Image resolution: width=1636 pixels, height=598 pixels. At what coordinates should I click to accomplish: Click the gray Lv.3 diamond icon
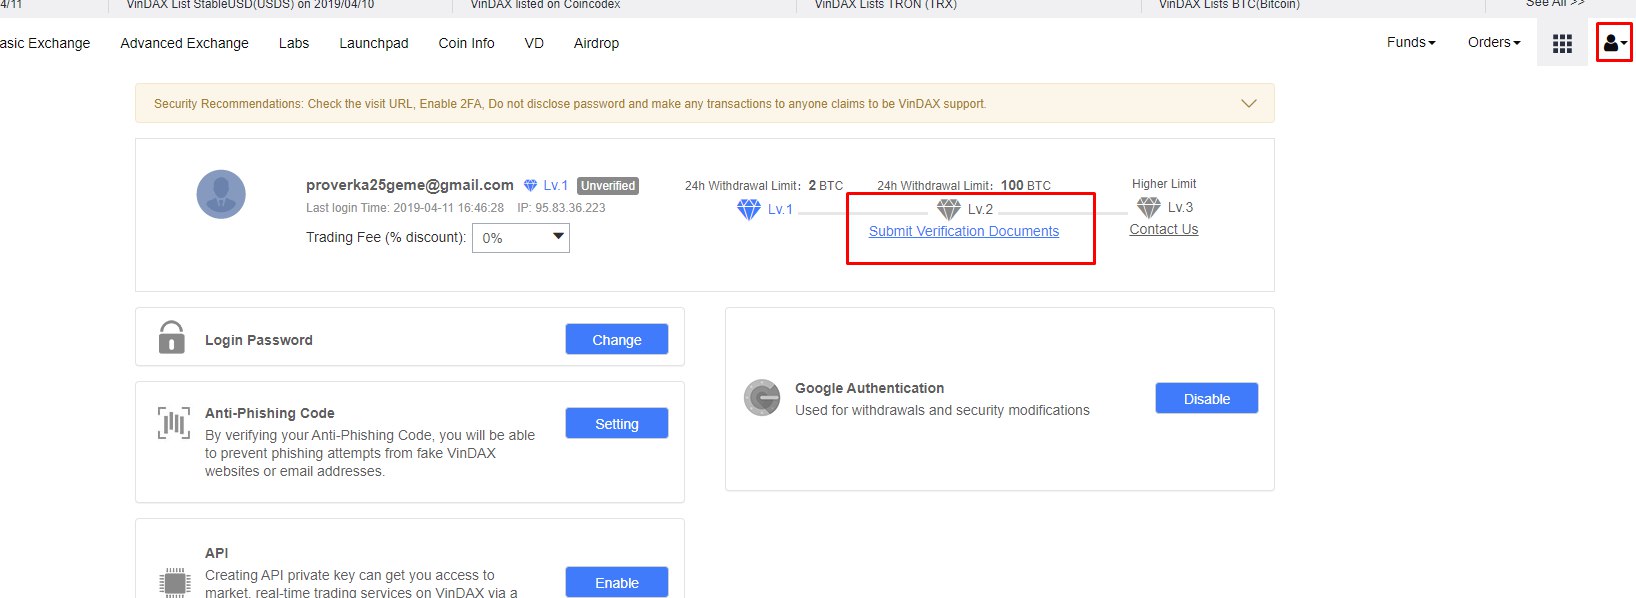[1149, 207]
